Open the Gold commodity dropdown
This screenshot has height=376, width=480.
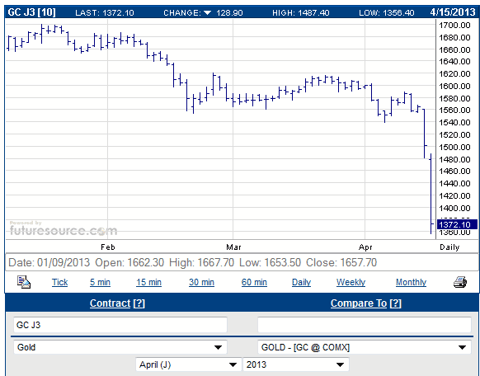point(120,347)
